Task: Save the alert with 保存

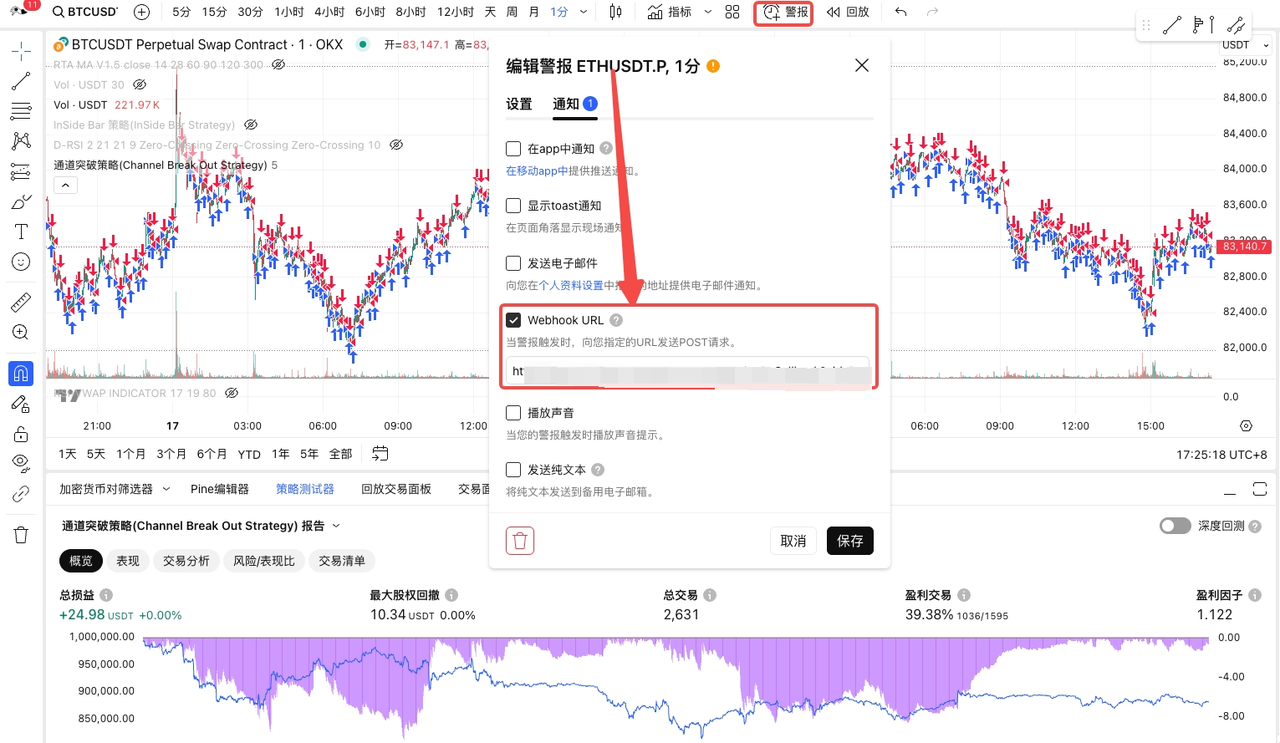Action: 850,541
